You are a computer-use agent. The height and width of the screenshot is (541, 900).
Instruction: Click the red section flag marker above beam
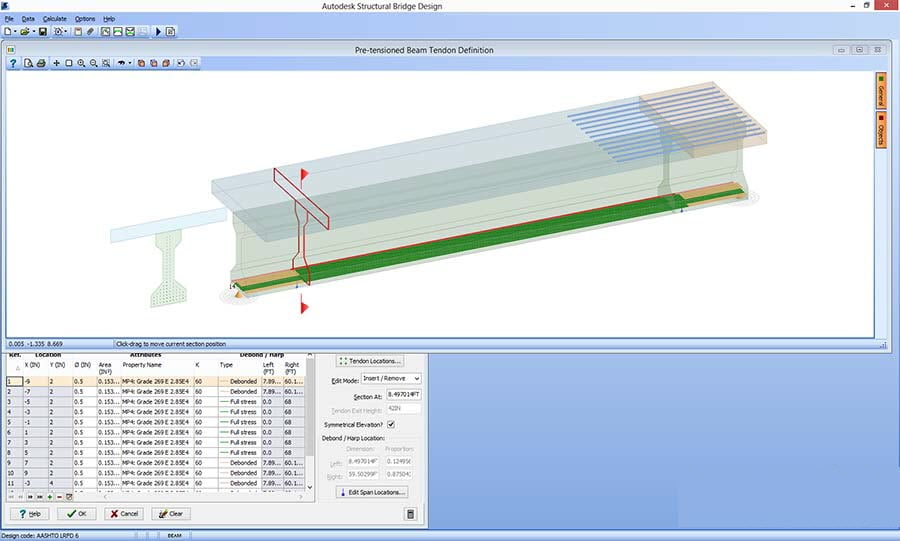click(304, 173)
